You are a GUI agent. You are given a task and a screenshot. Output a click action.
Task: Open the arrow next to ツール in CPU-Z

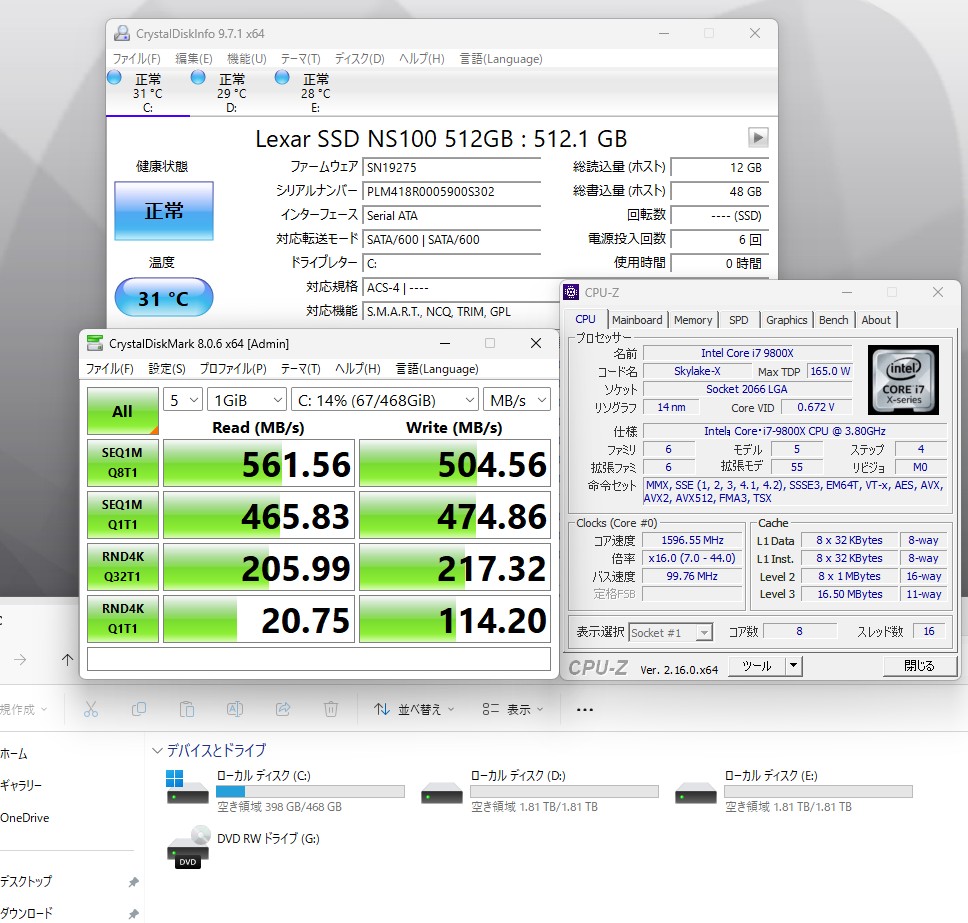point(793,666)
